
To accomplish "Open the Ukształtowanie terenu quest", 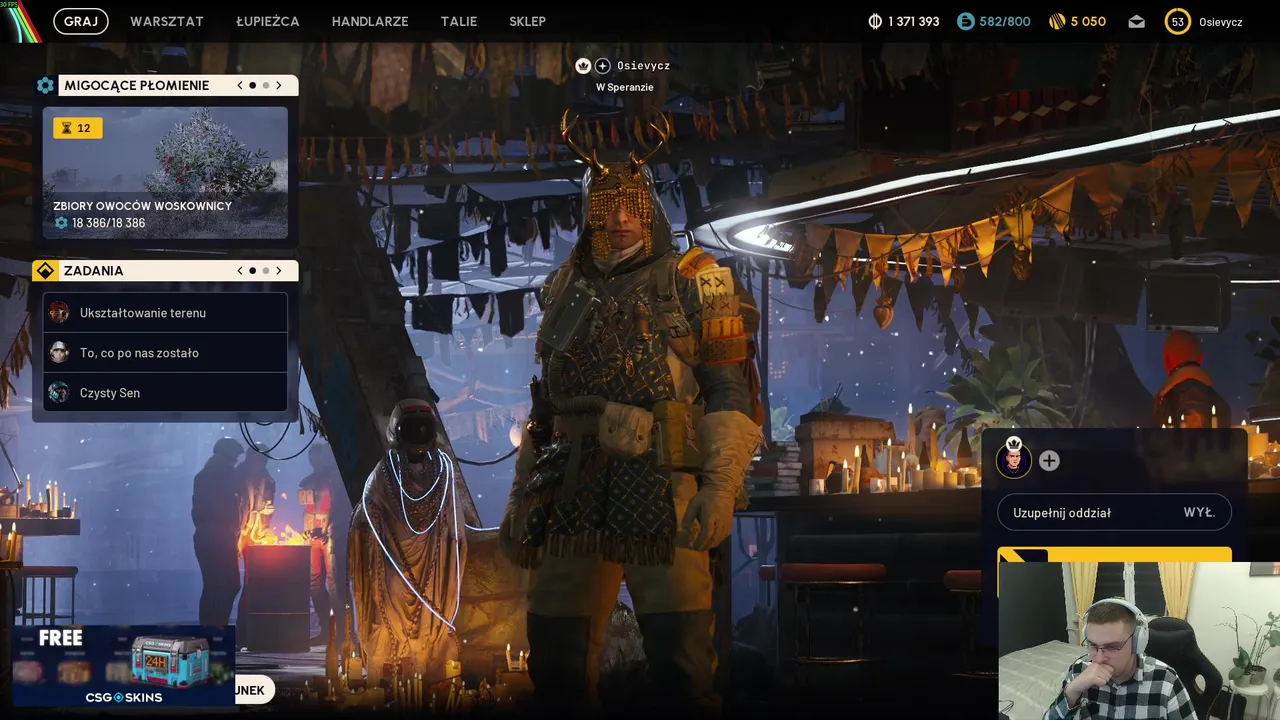I will (165, 313).
